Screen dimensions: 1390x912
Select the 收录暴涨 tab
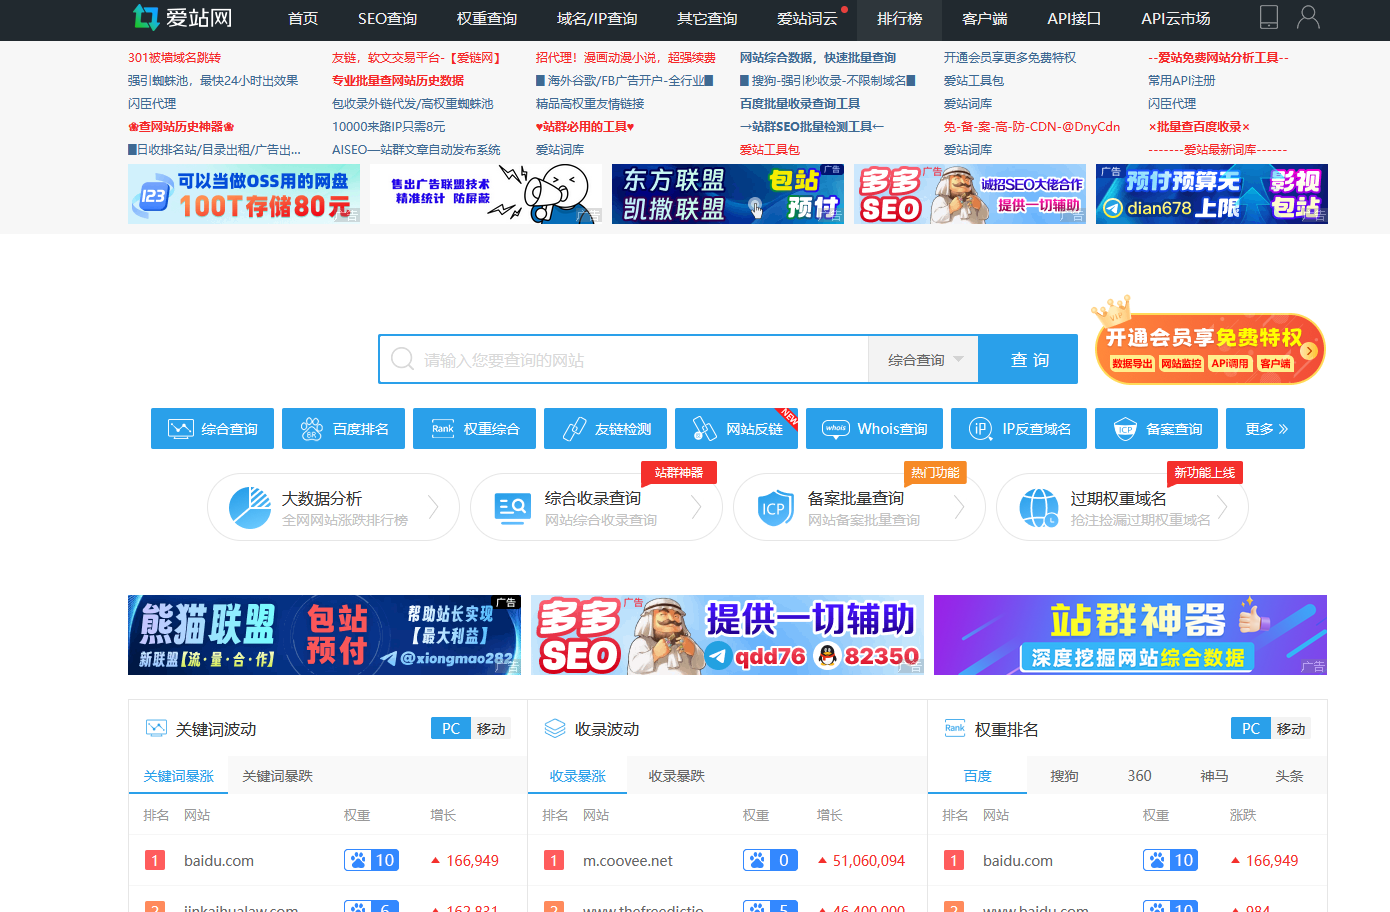(577, 776)
